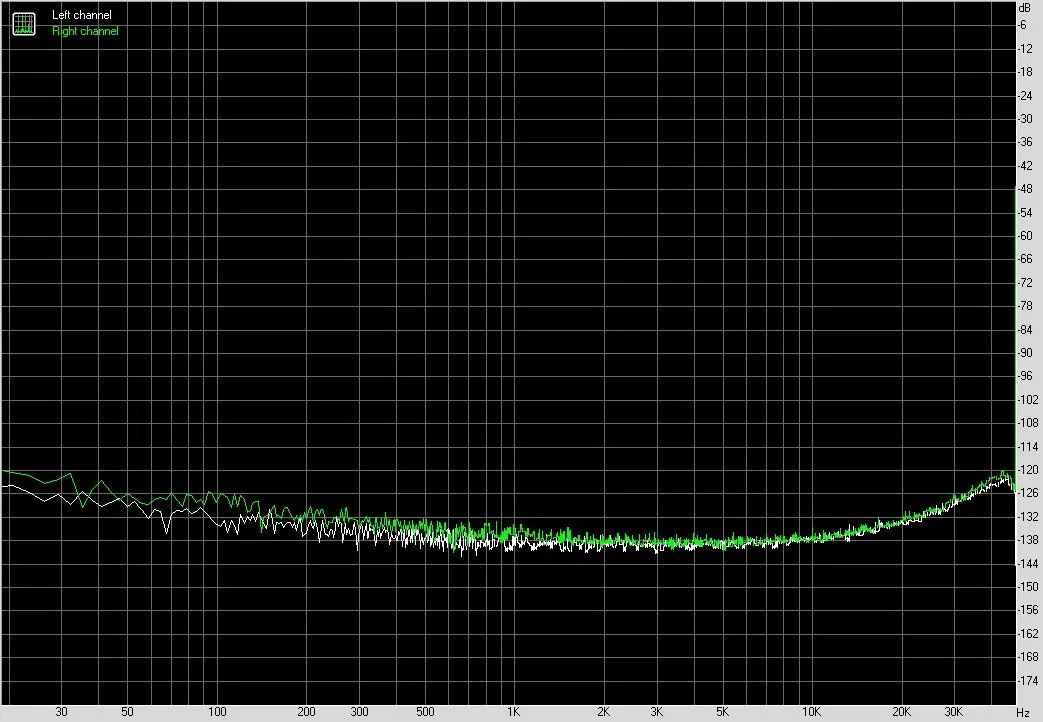The width and height of the screenshot is (1043, 722).
Task: Select the green 'Right channel' legend label
Action: (85, 31)
